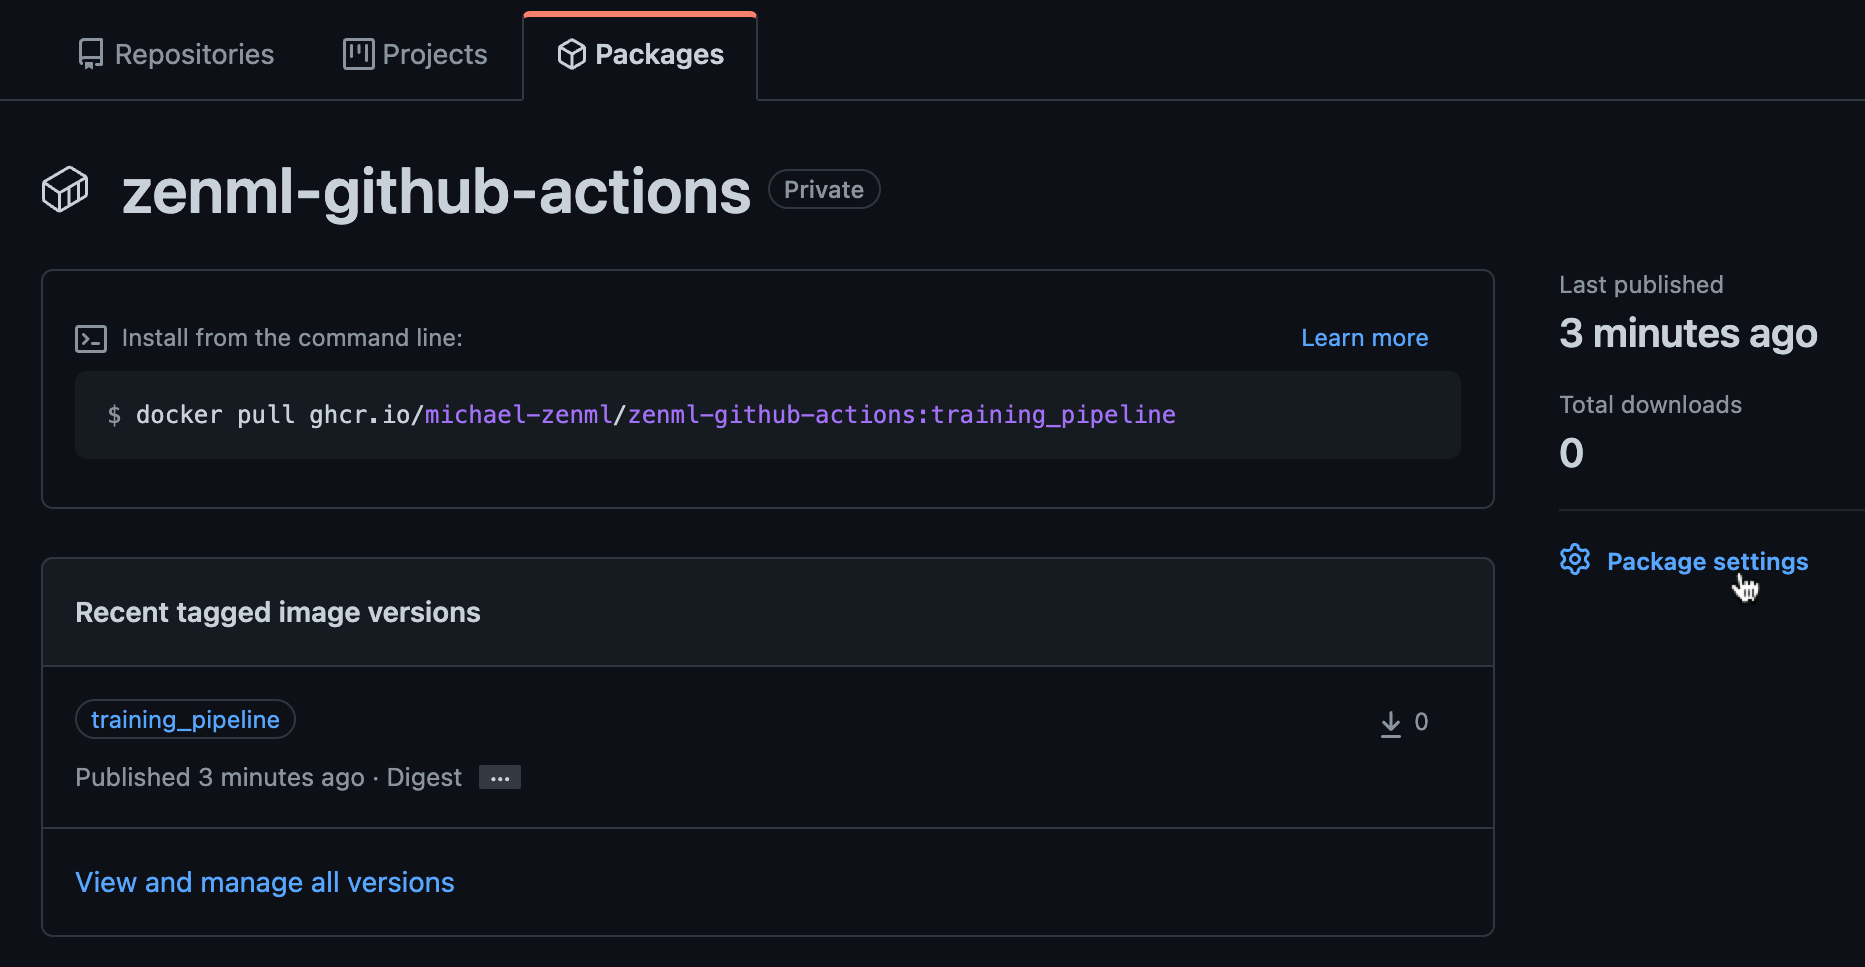The height and width of the screenshot is (967, 1865).
Task: Click the container package icon beside the title
Action: coord(65,190)
